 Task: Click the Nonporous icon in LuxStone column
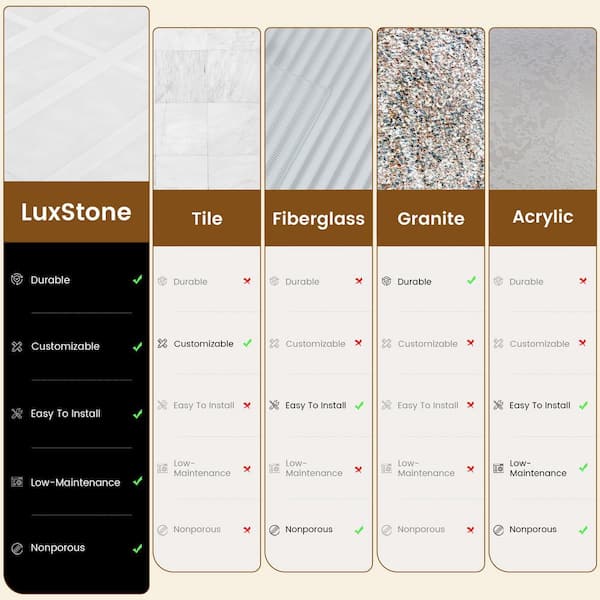pyautogui.click(x=16, y=548)
